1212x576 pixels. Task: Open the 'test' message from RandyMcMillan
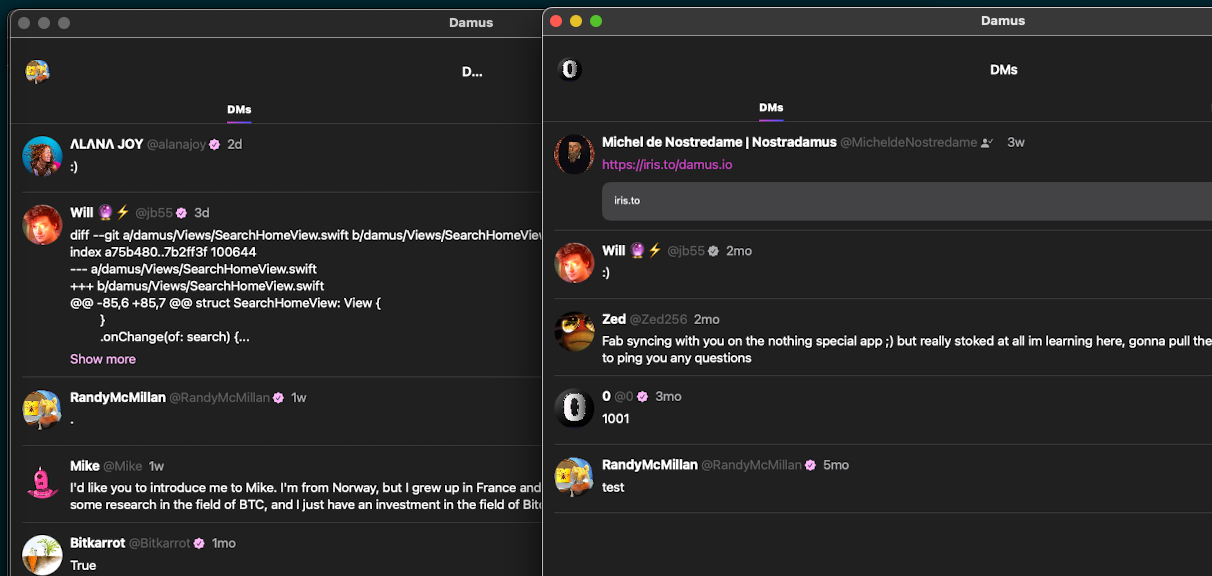click(x=613, y=487)
